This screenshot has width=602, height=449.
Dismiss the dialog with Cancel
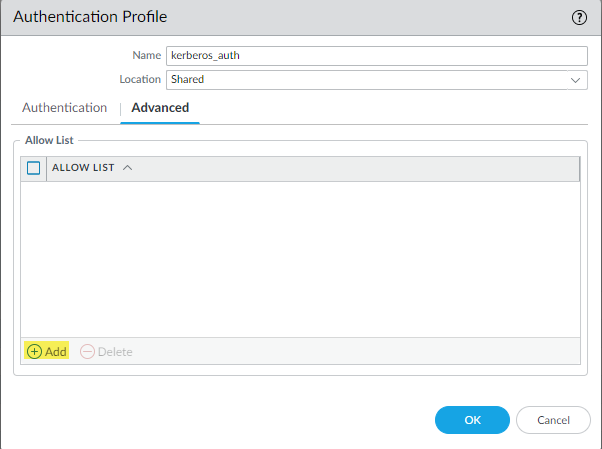coord(553,420)
